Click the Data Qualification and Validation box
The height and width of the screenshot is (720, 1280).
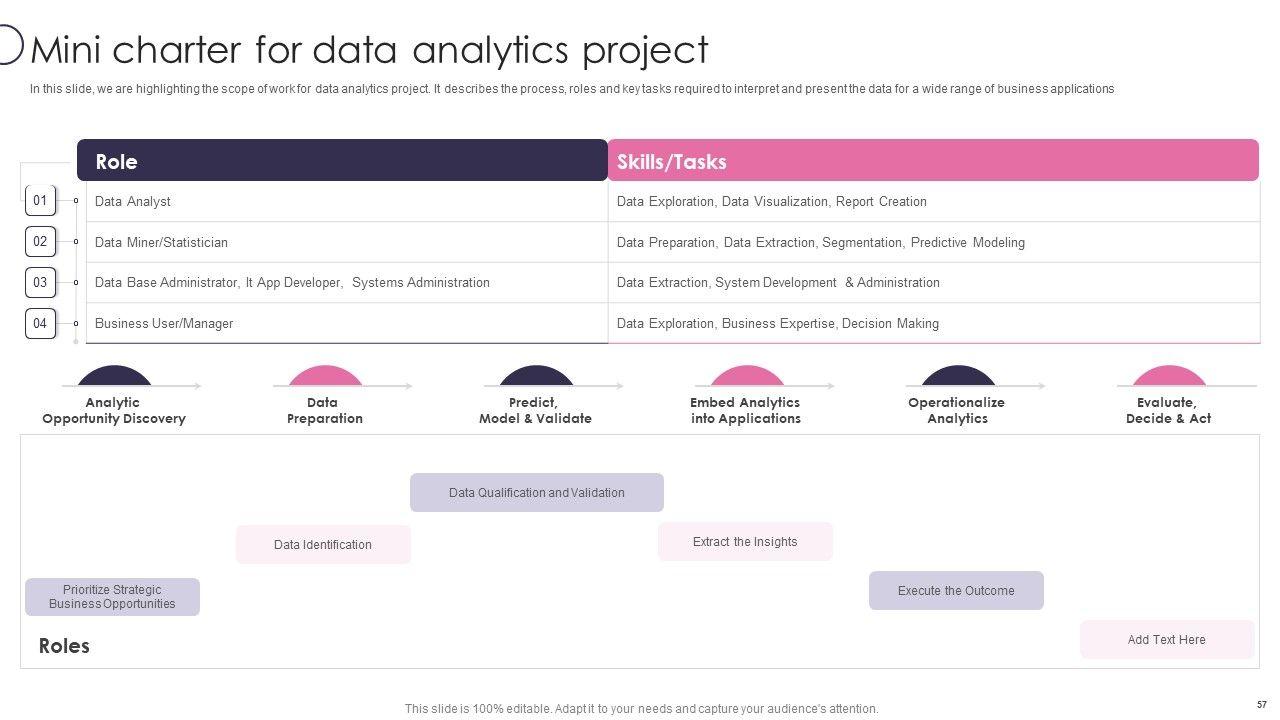click(537, 493)
